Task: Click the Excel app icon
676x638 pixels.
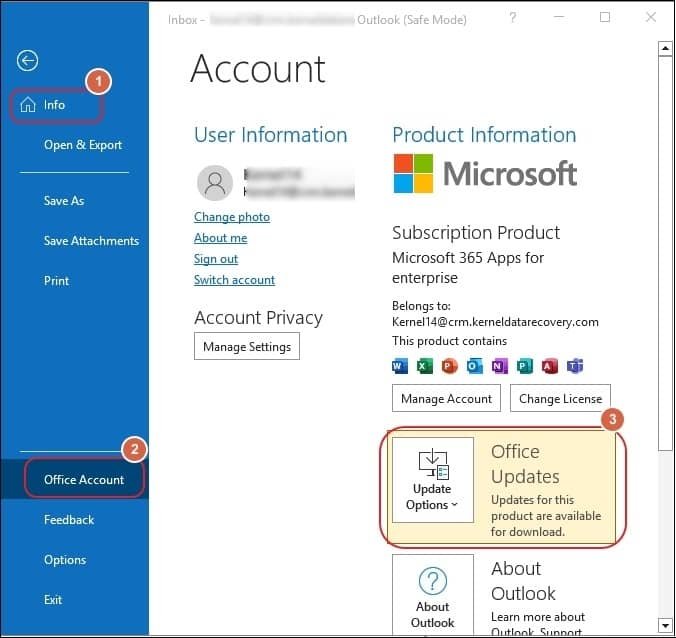Action: tap(425, 366)
